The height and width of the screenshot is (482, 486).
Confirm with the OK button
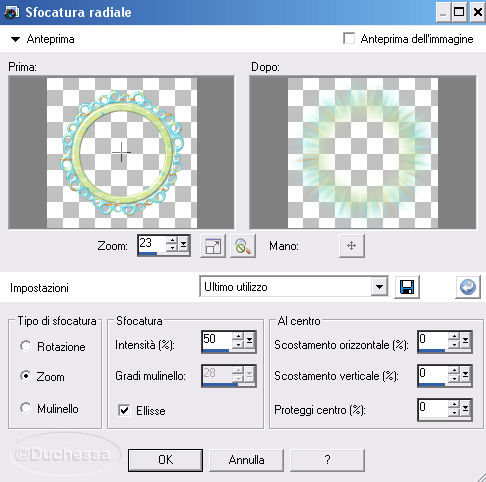165,460
